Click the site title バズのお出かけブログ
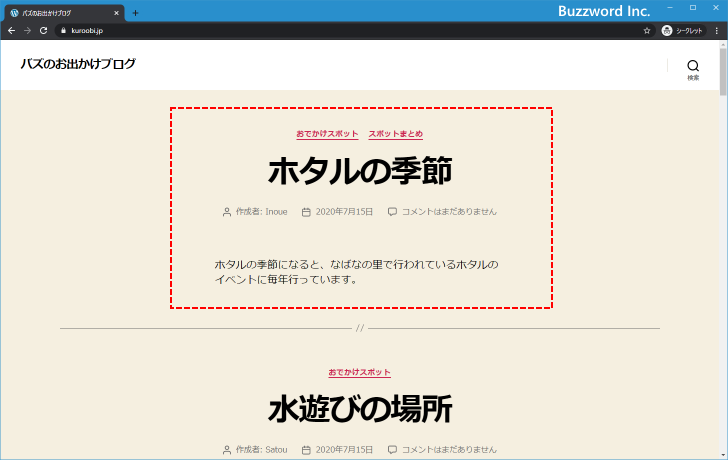 point(78,64)
